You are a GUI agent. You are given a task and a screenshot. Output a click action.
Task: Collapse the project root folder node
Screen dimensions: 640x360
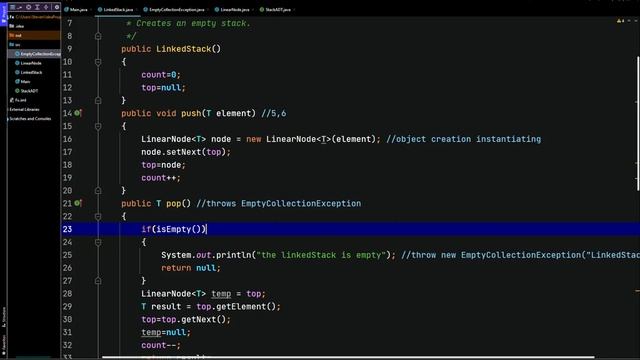(x=8, y=17)
